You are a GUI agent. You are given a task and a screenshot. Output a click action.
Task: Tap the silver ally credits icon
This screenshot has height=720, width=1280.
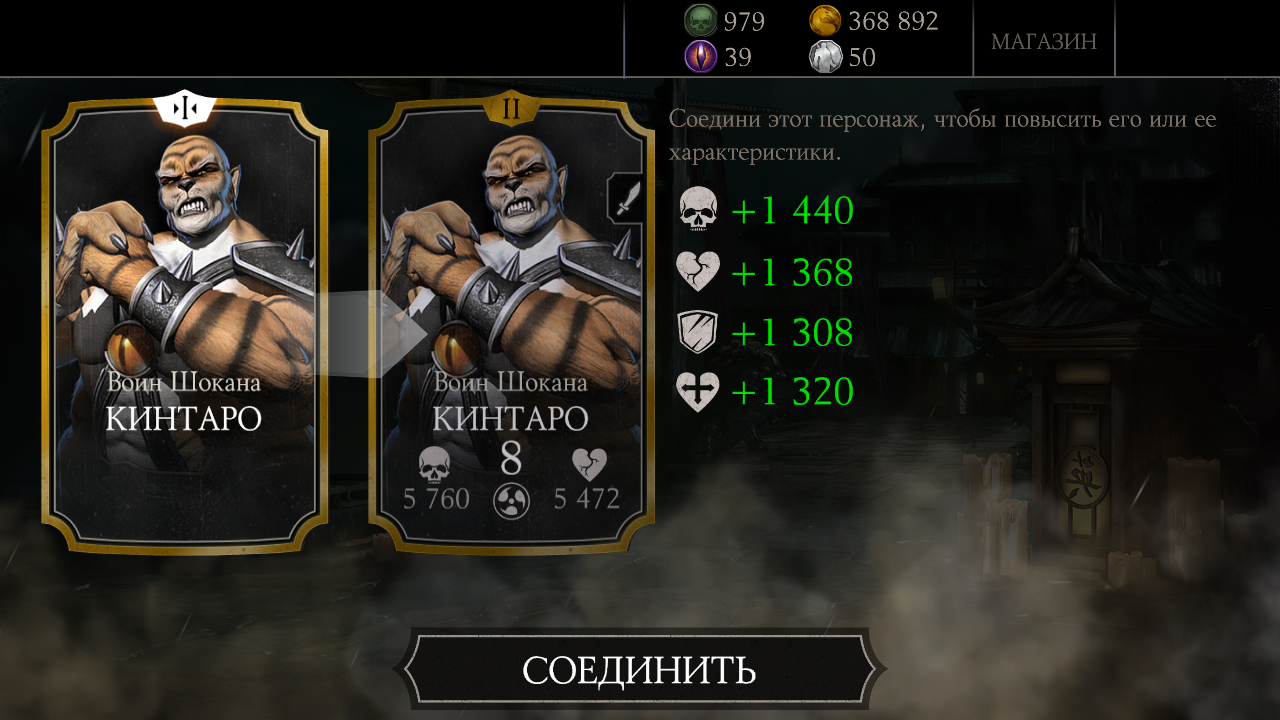(825, 57)
